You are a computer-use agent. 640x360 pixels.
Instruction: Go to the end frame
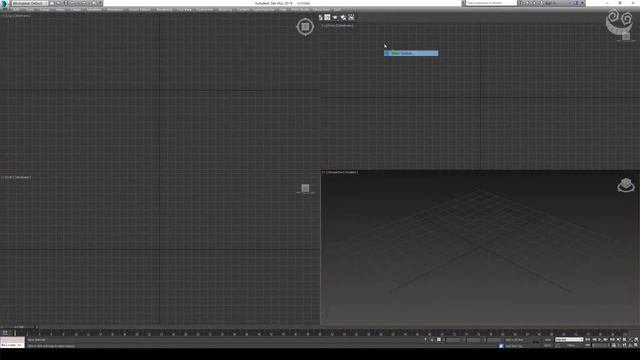pyautogui.click(x=612, y=340)
